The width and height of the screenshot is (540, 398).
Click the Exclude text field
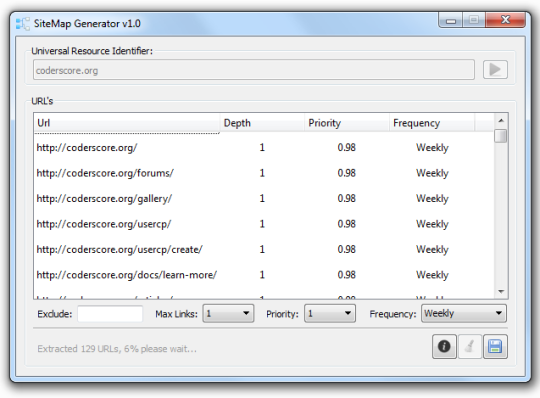[110, 314]
